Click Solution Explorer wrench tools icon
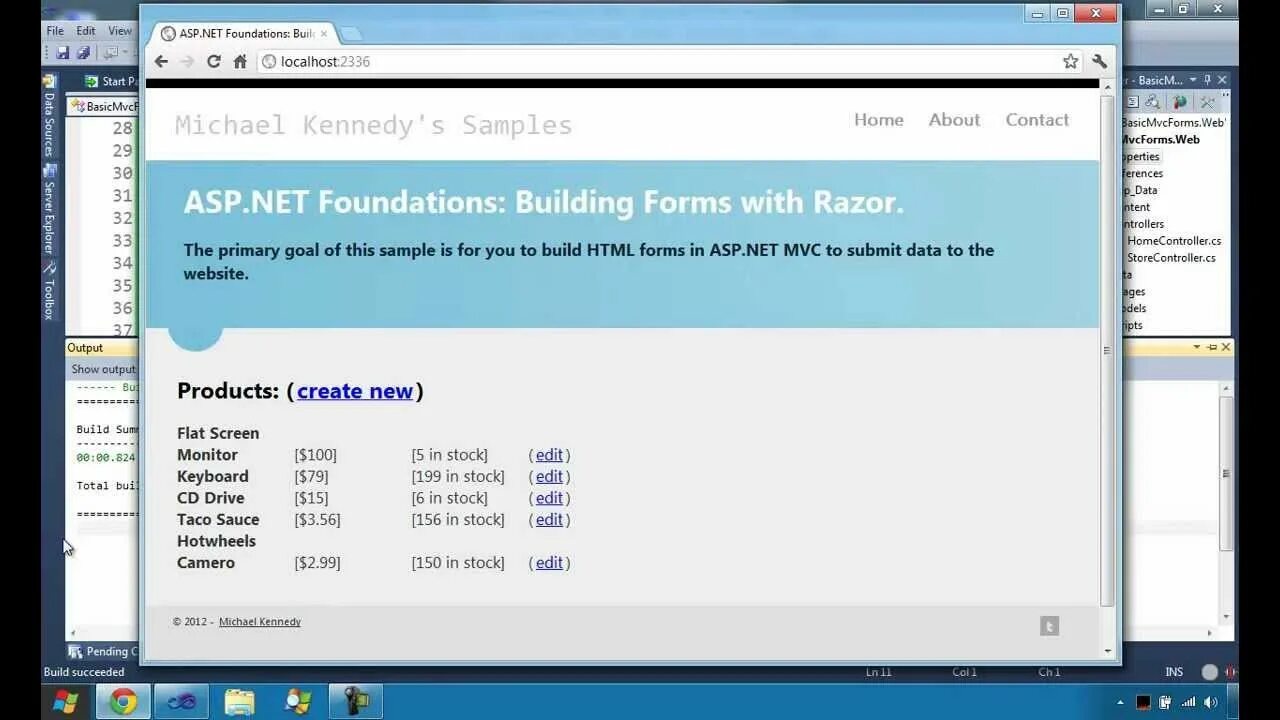Screen dimensions: 1280x720 pyautogui.click(x=1207, y=102)
